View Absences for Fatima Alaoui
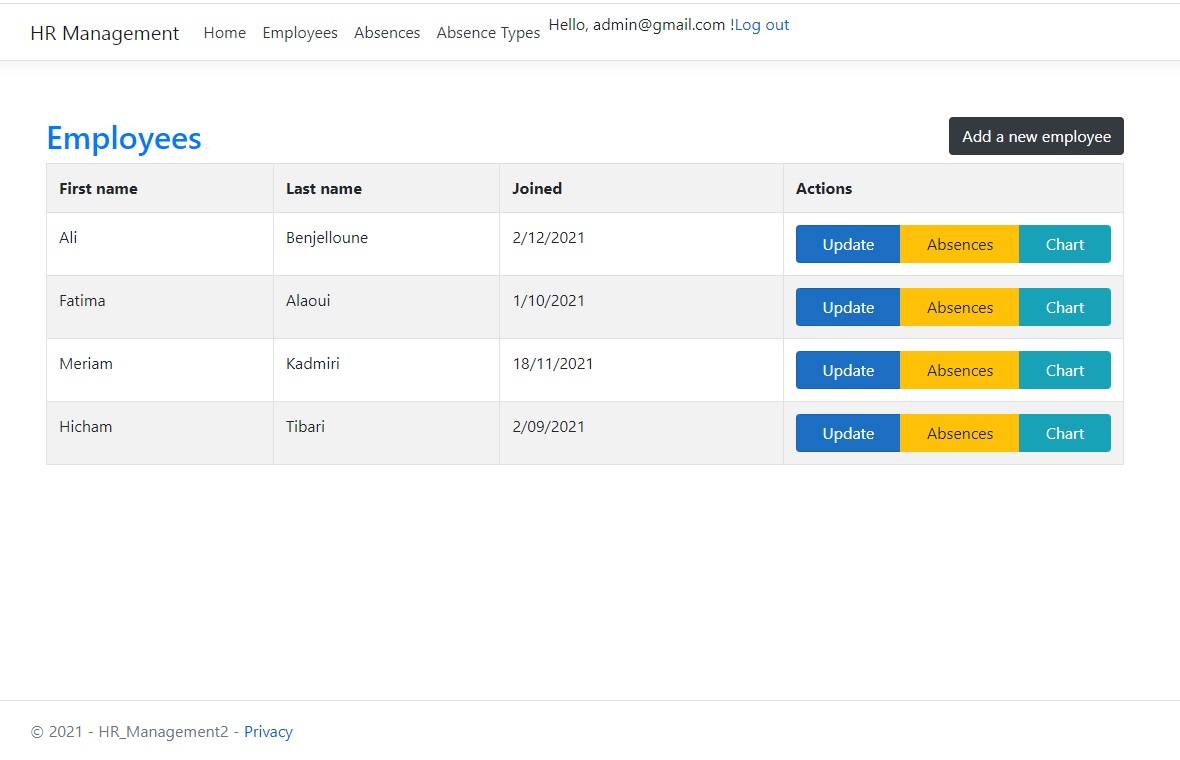This screenshot has width=1180, height=760. point(959,307)
